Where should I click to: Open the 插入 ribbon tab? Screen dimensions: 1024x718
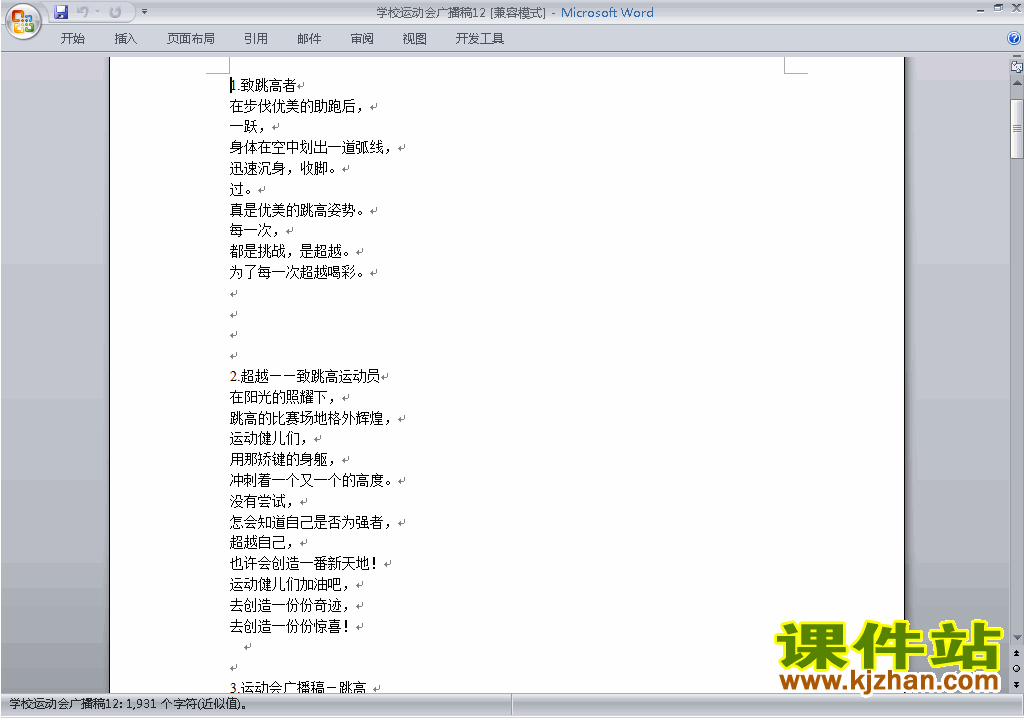(x=125, y=39)
